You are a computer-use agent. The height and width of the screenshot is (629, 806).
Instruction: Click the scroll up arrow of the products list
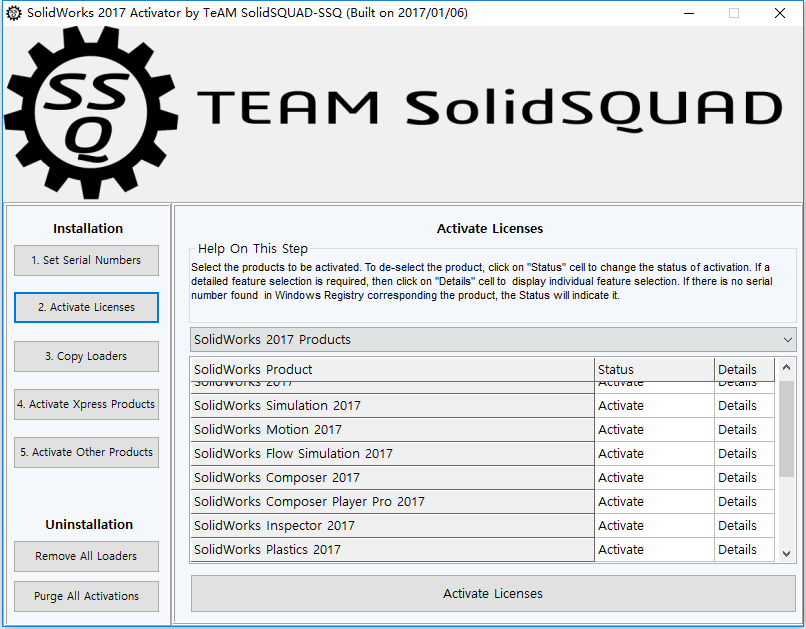coord(786,367)
